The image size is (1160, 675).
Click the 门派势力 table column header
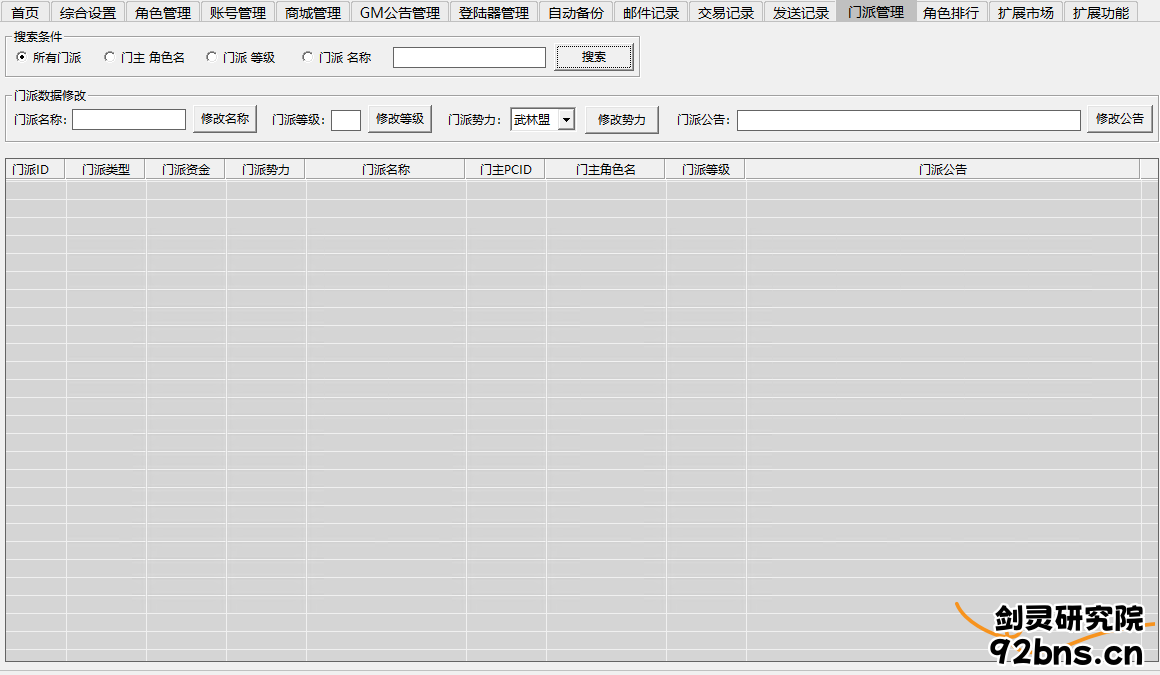pos(265,169)
